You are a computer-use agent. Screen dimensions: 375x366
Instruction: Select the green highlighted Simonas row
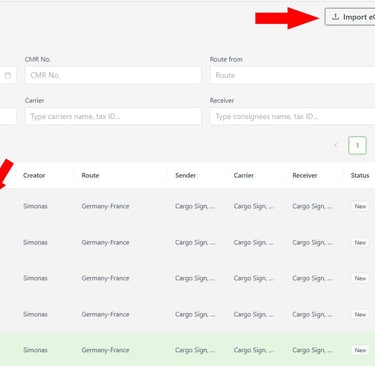click(187, 349)
